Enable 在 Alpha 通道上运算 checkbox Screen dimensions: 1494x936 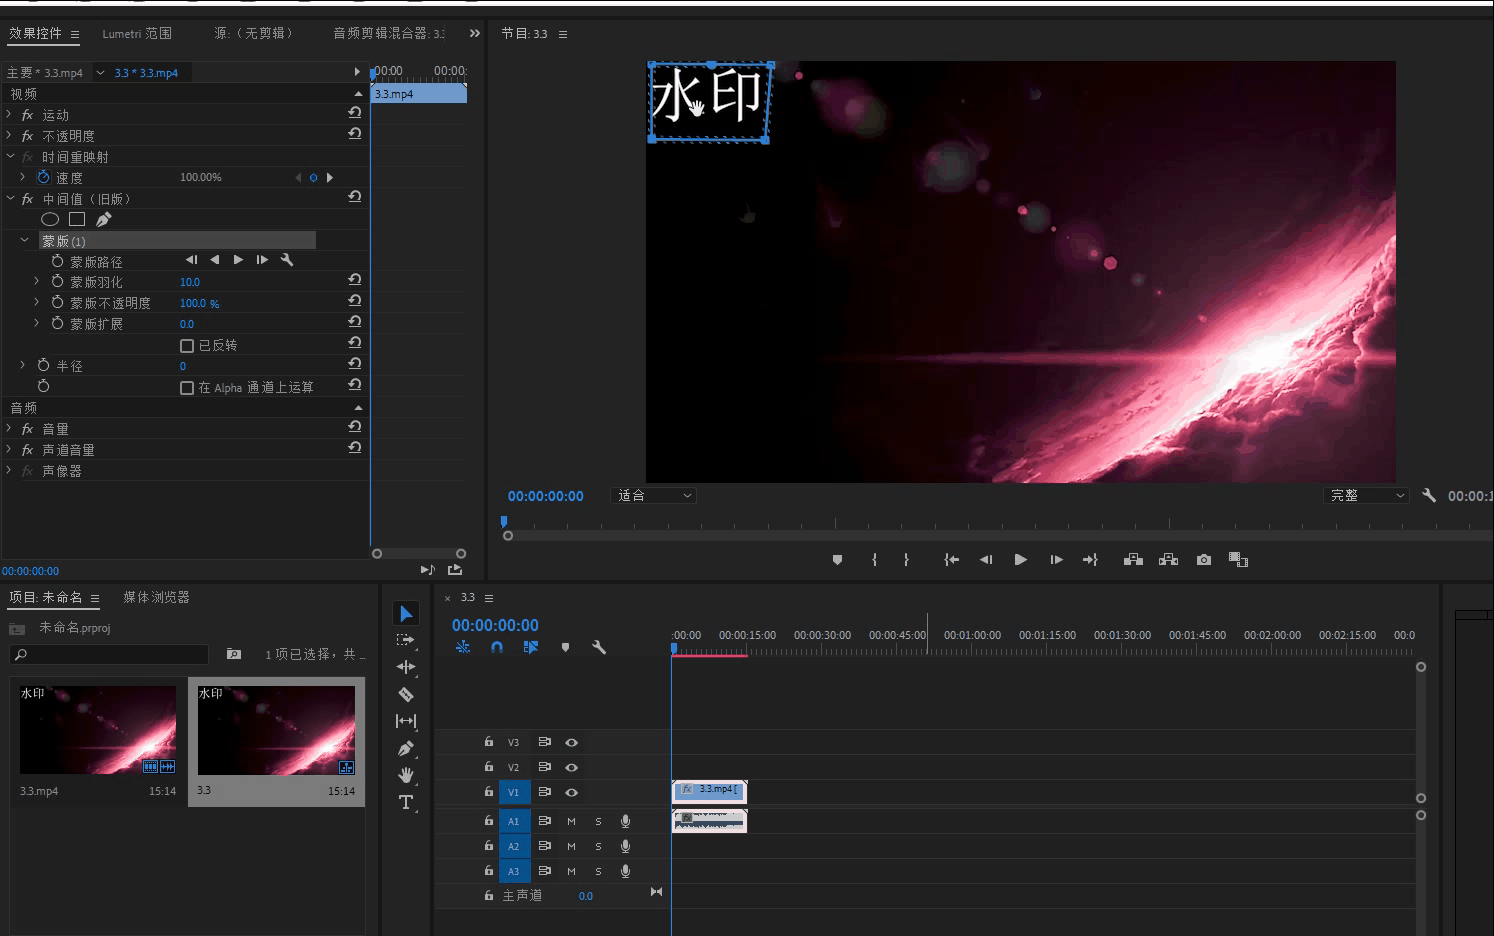(x=187, y=388)
